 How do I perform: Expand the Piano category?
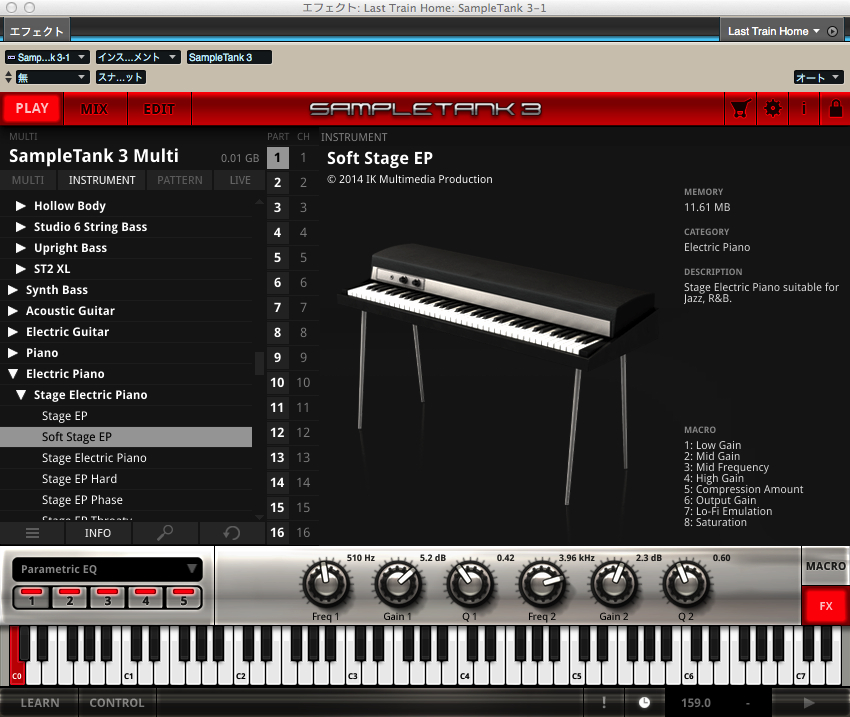[13, 353]
